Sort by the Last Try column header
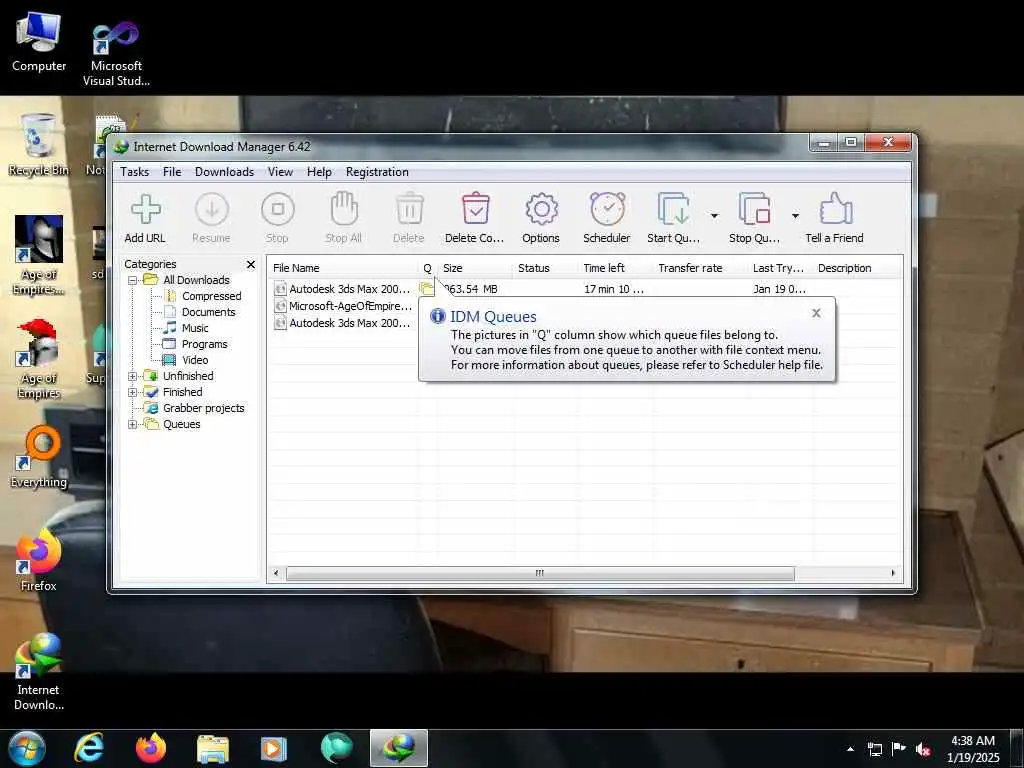Image resolution: width=1024 pixels, height=768 pixels. [780, 268]
